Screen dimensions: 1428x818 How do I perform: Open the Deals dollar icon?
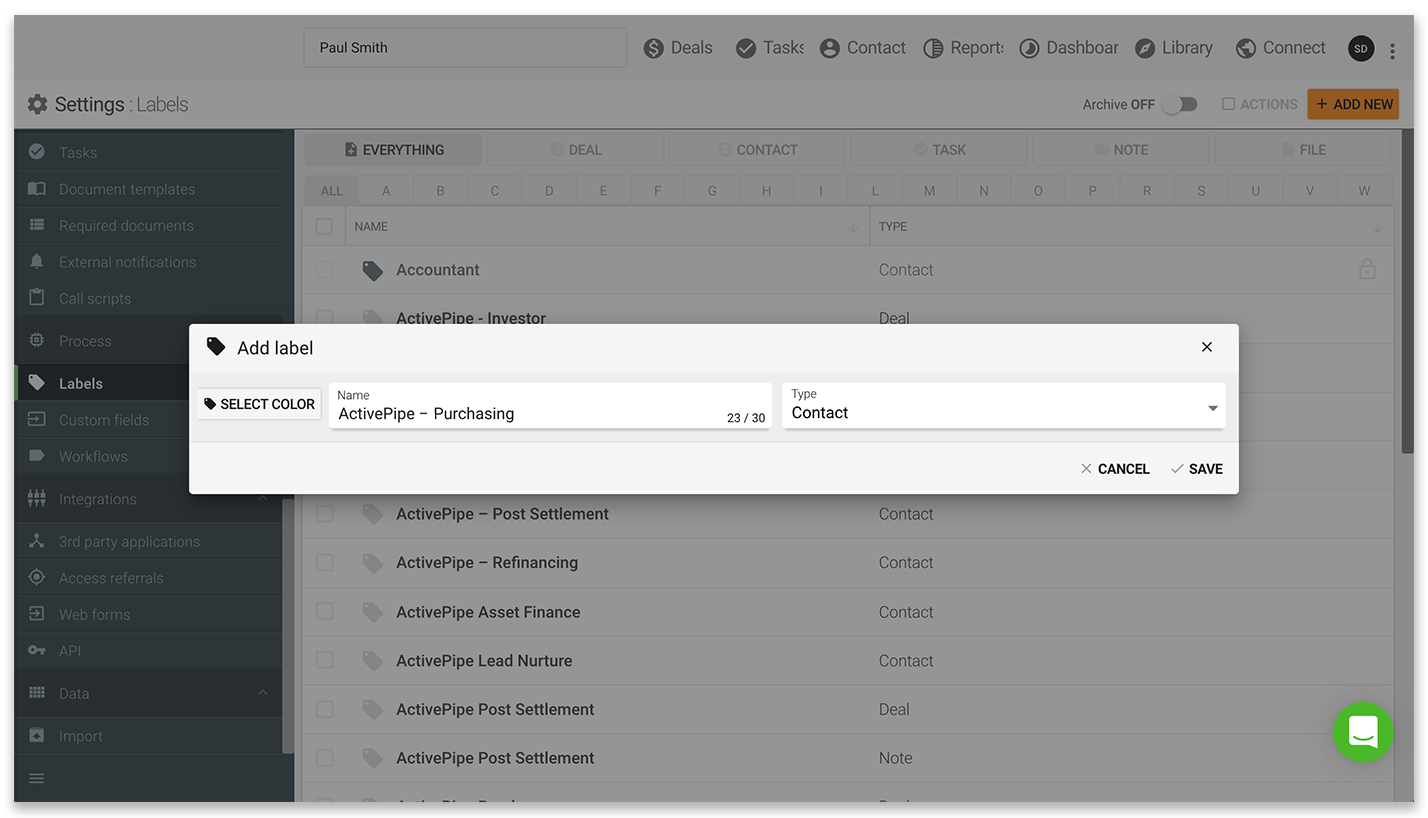pos(654,48)
